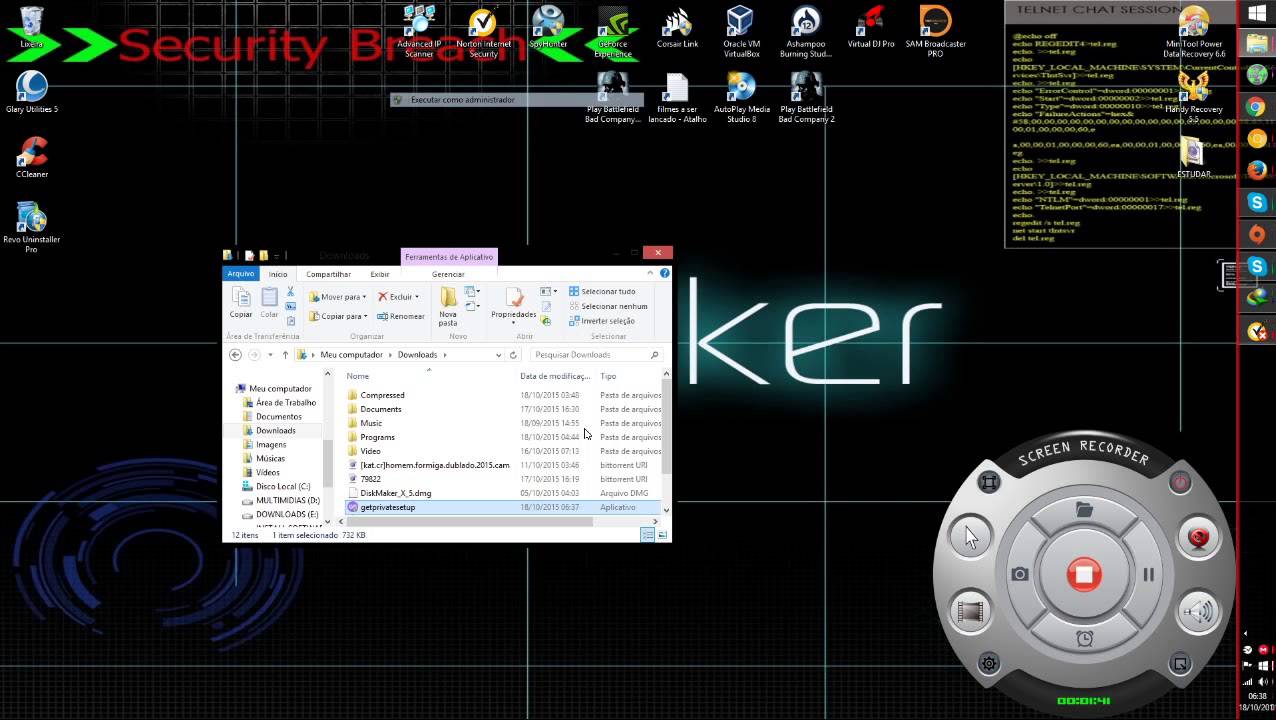Take a screenshot with the camera icon
This screenshot has width=1276, height=720.
pos(1019,574)
